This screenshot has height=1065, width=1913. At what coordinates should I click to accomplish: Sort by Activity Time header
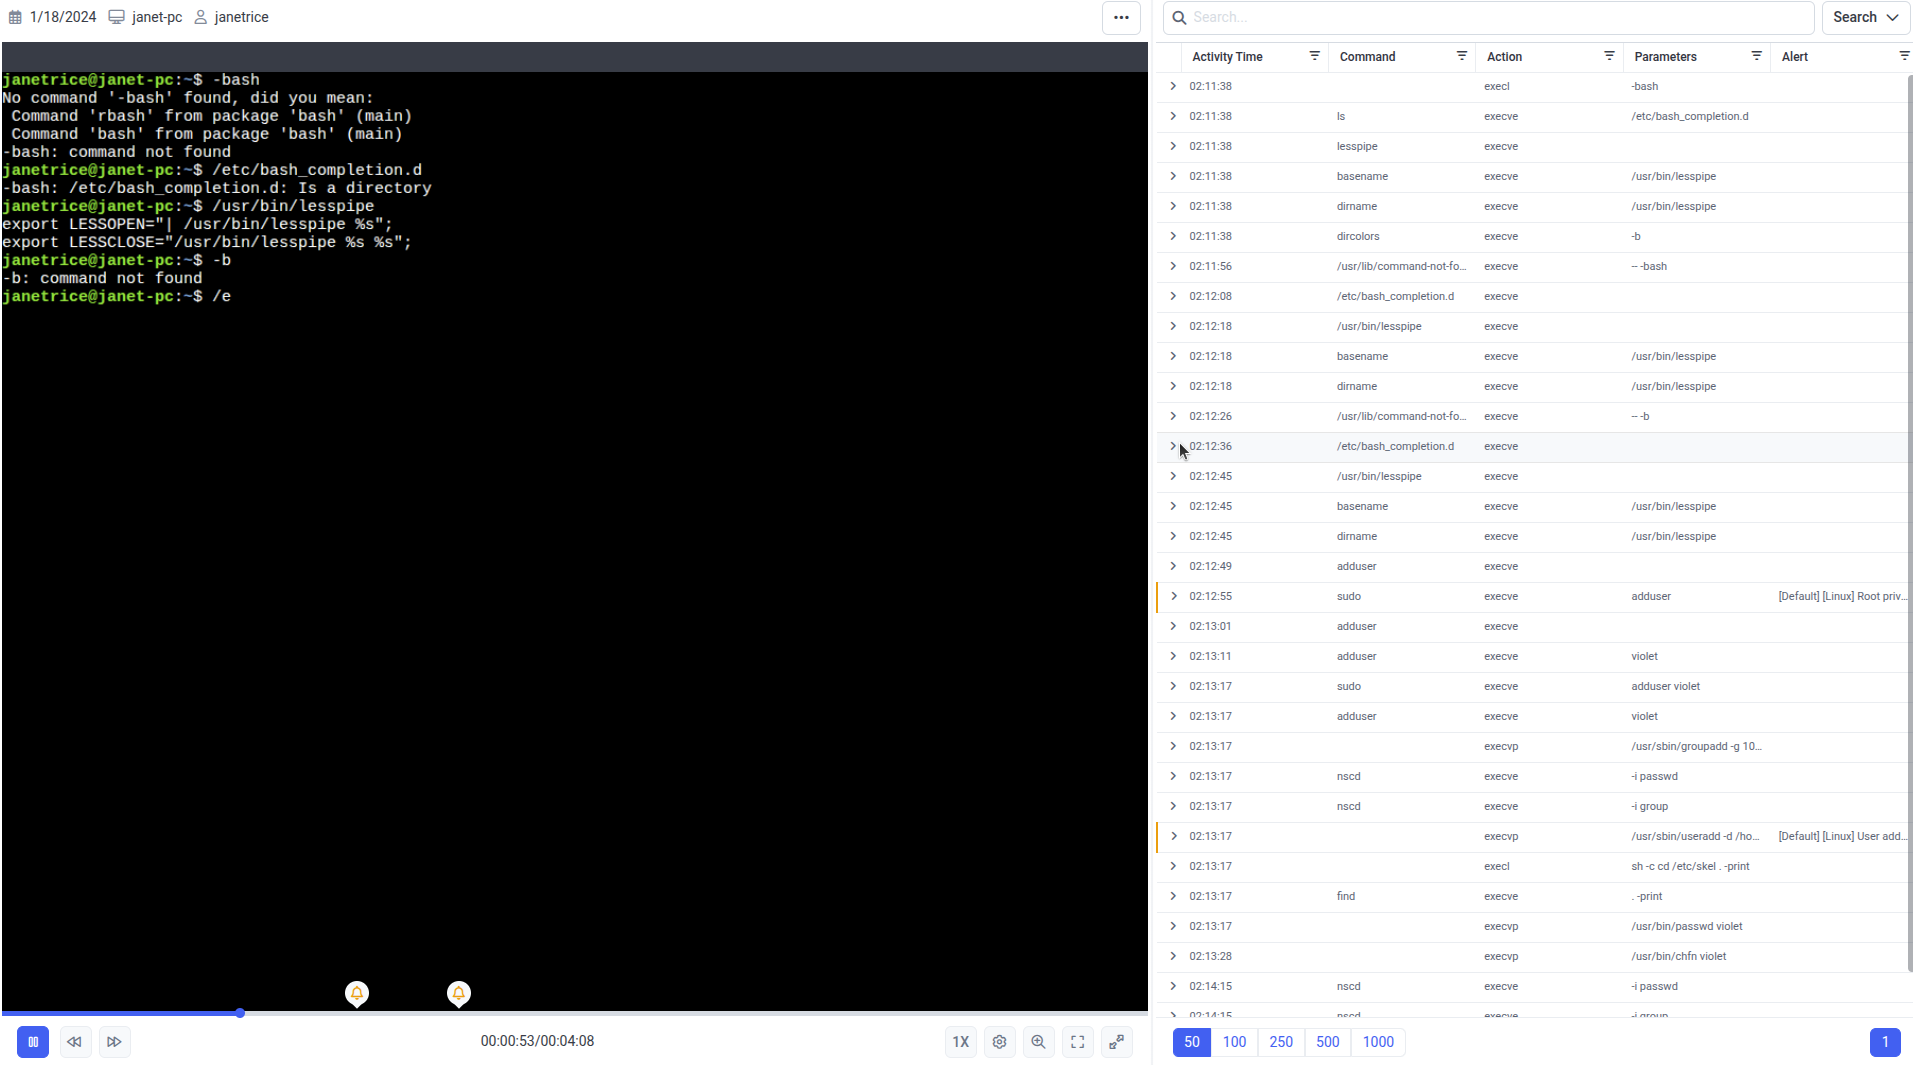(1227, 57)
